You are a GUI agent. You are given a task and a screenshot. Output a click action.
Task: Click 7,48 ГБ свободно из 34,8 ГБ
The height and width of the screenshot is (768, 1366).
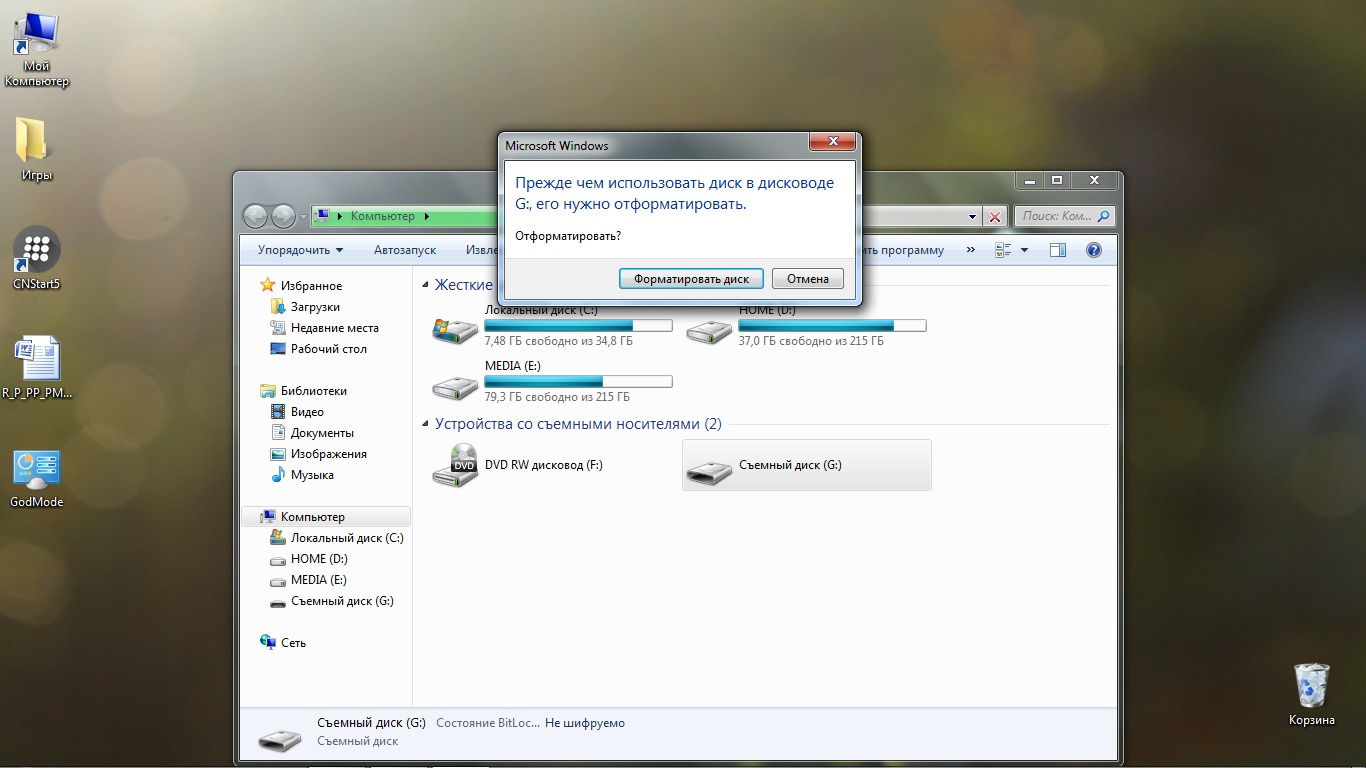coord(559,341)
